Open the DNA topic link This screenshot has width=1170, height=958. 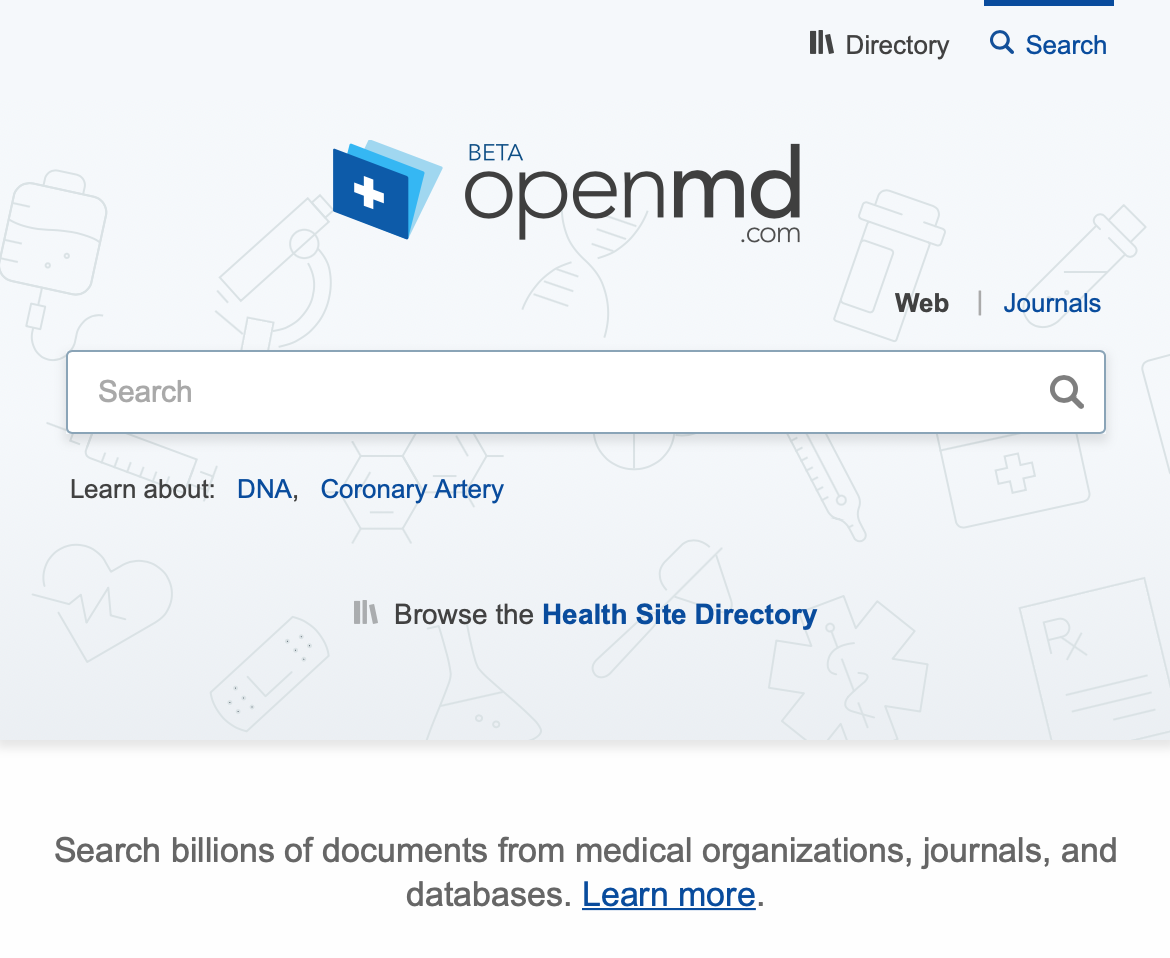(x=264, y=489)
